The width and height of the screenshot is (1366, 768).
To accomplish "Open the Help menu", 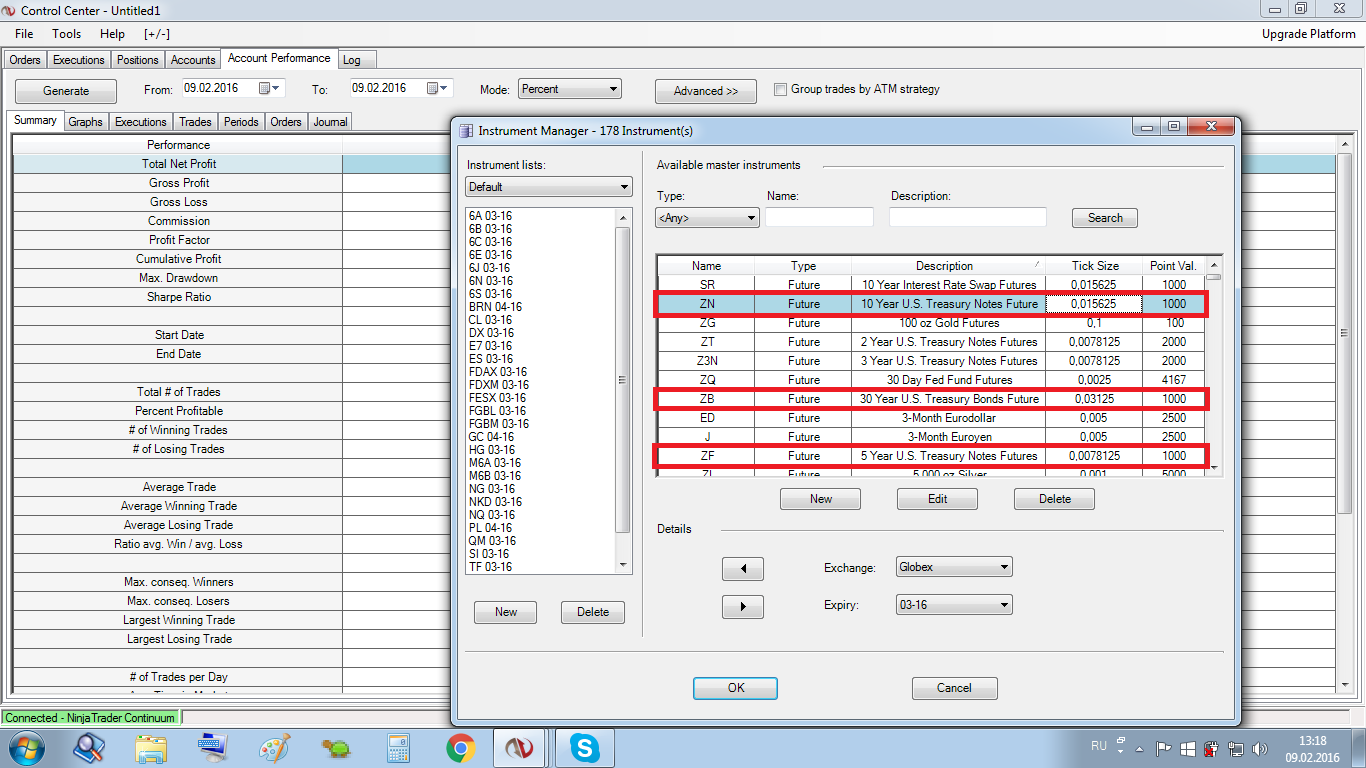I will [x=112, y=34].
